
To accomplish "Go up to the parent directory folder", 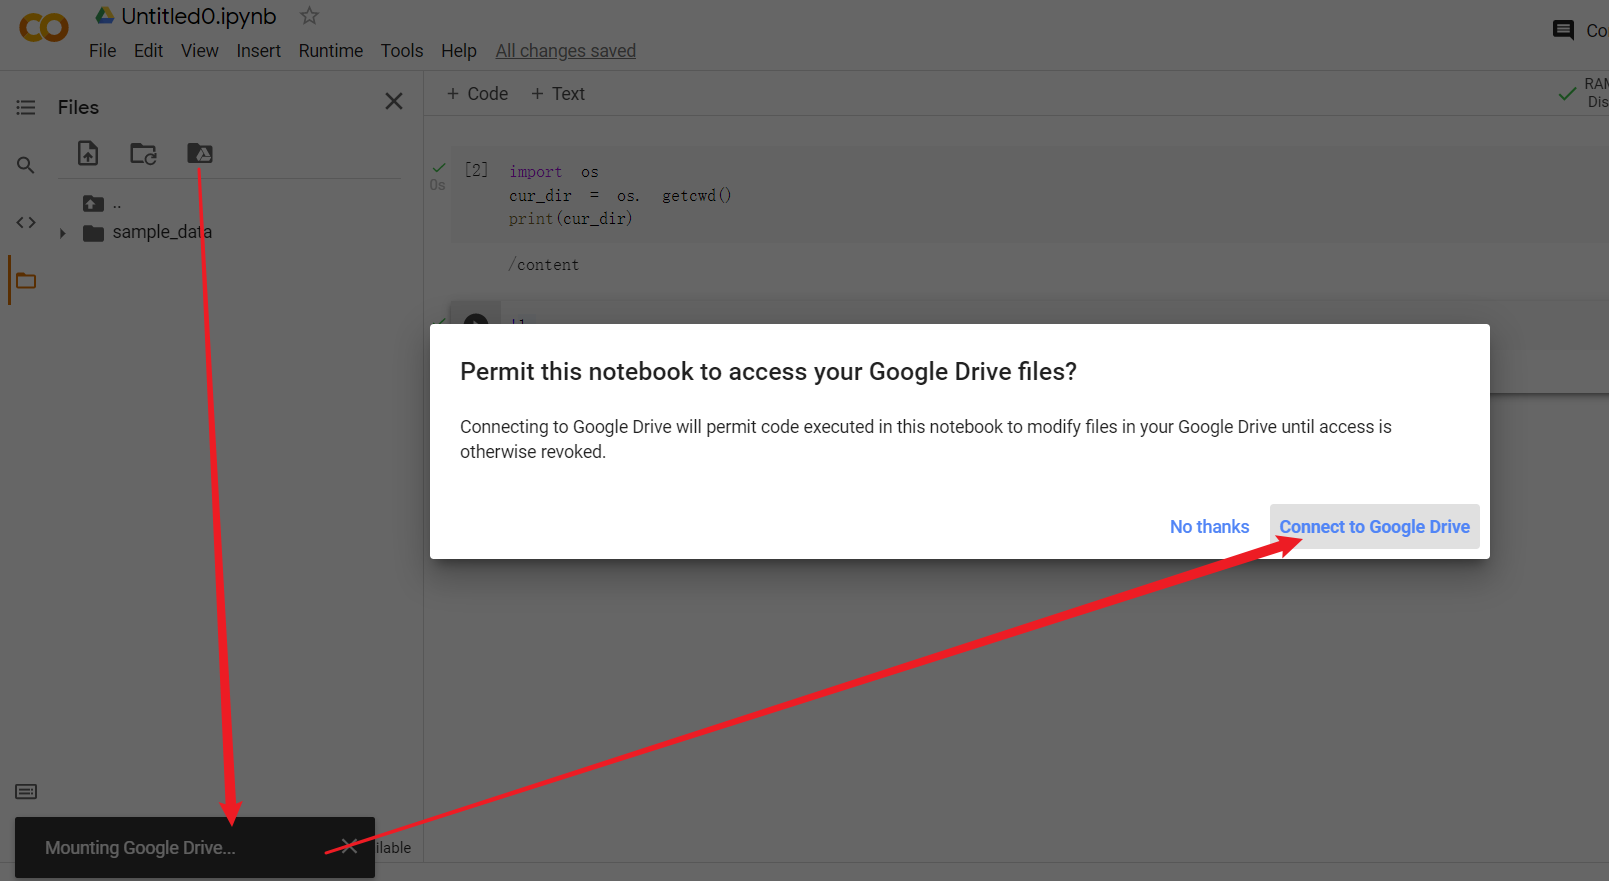I will pyautogui.click(x=93, y=204).
